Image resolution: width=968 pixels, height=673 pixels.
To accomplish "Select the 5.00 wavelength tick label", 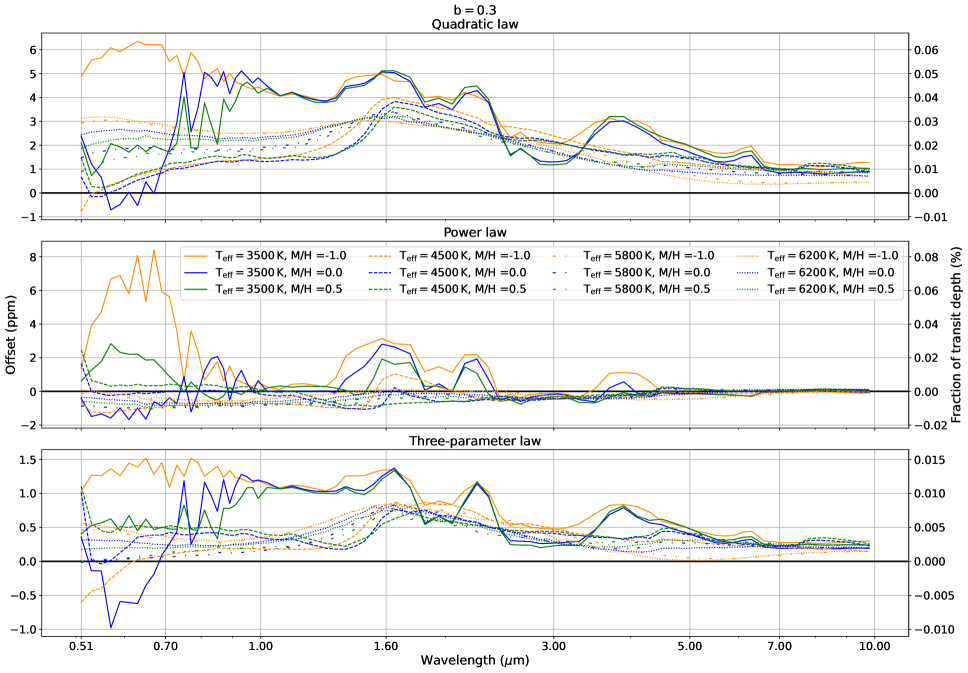I will (690, 646).
